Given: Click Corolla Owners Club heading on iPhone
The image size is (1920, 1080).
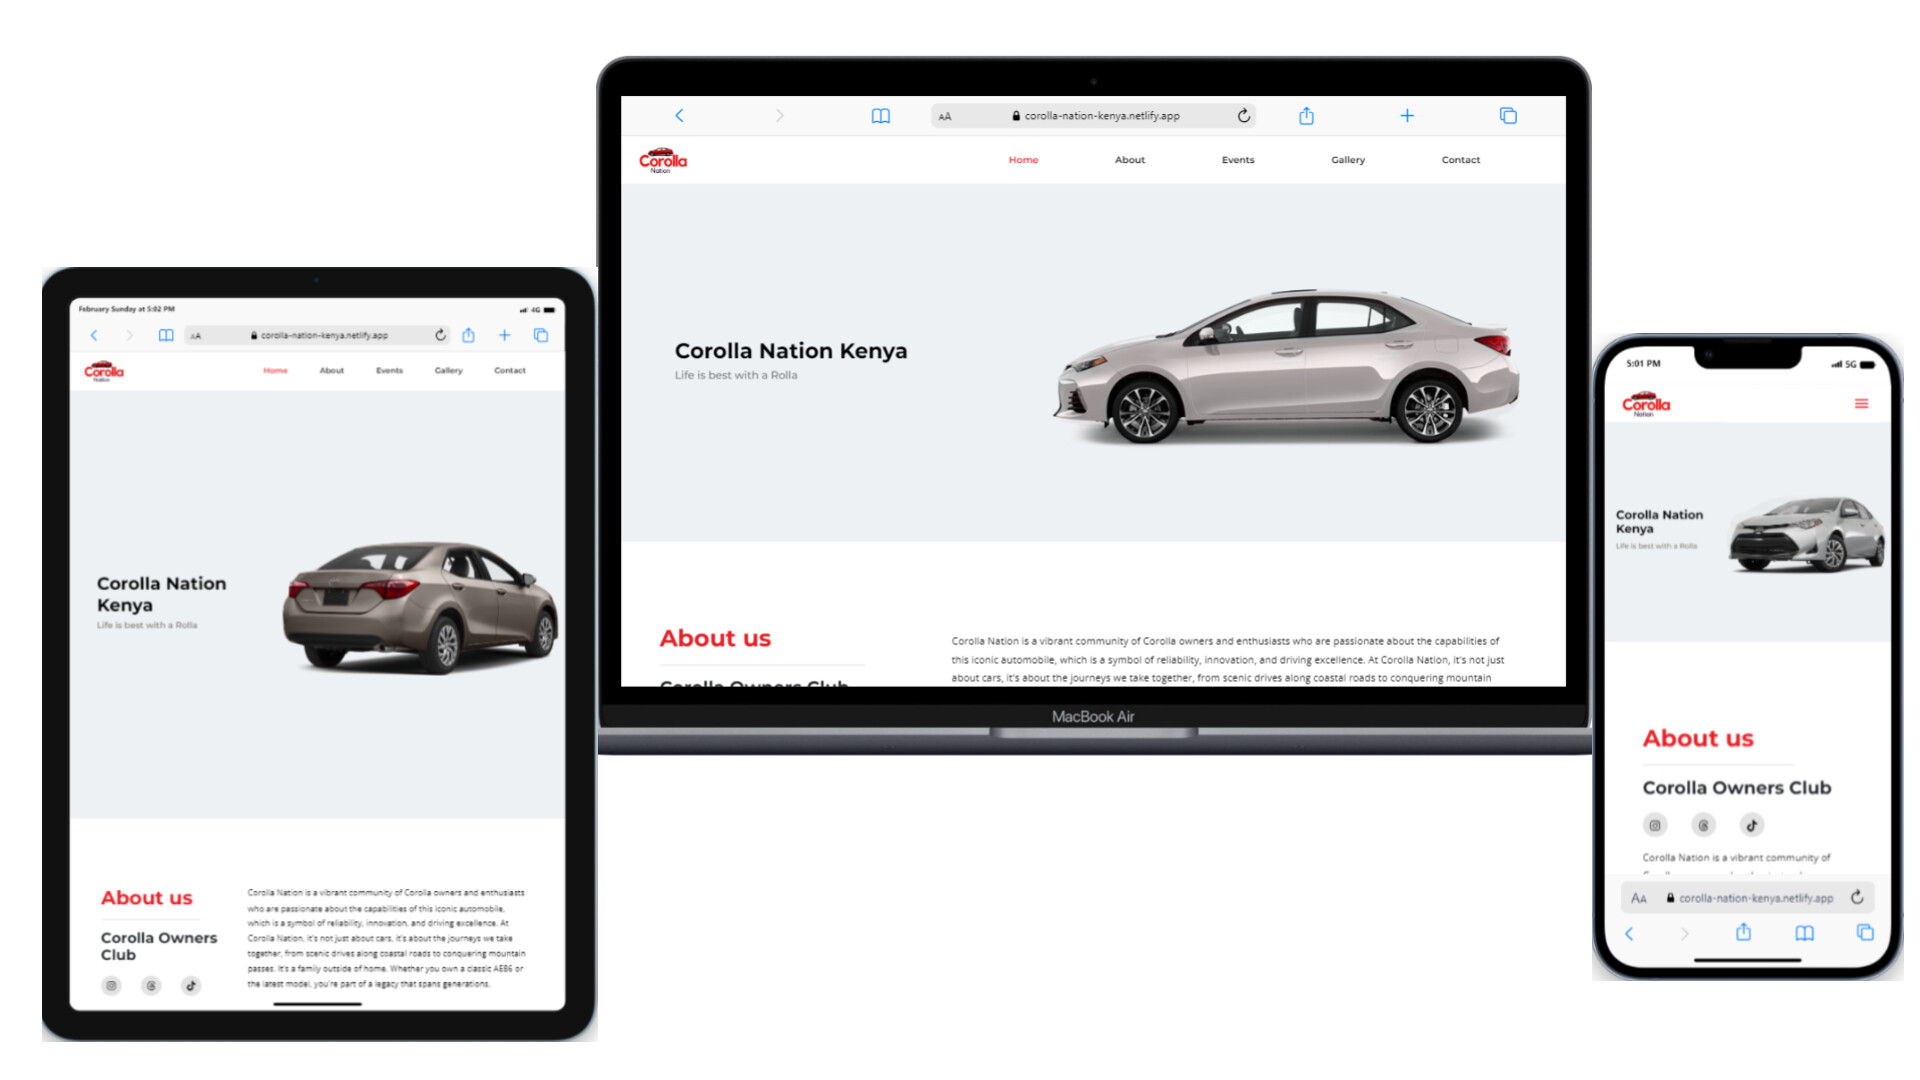Looking at the screenshot, I should point(1736,788).
